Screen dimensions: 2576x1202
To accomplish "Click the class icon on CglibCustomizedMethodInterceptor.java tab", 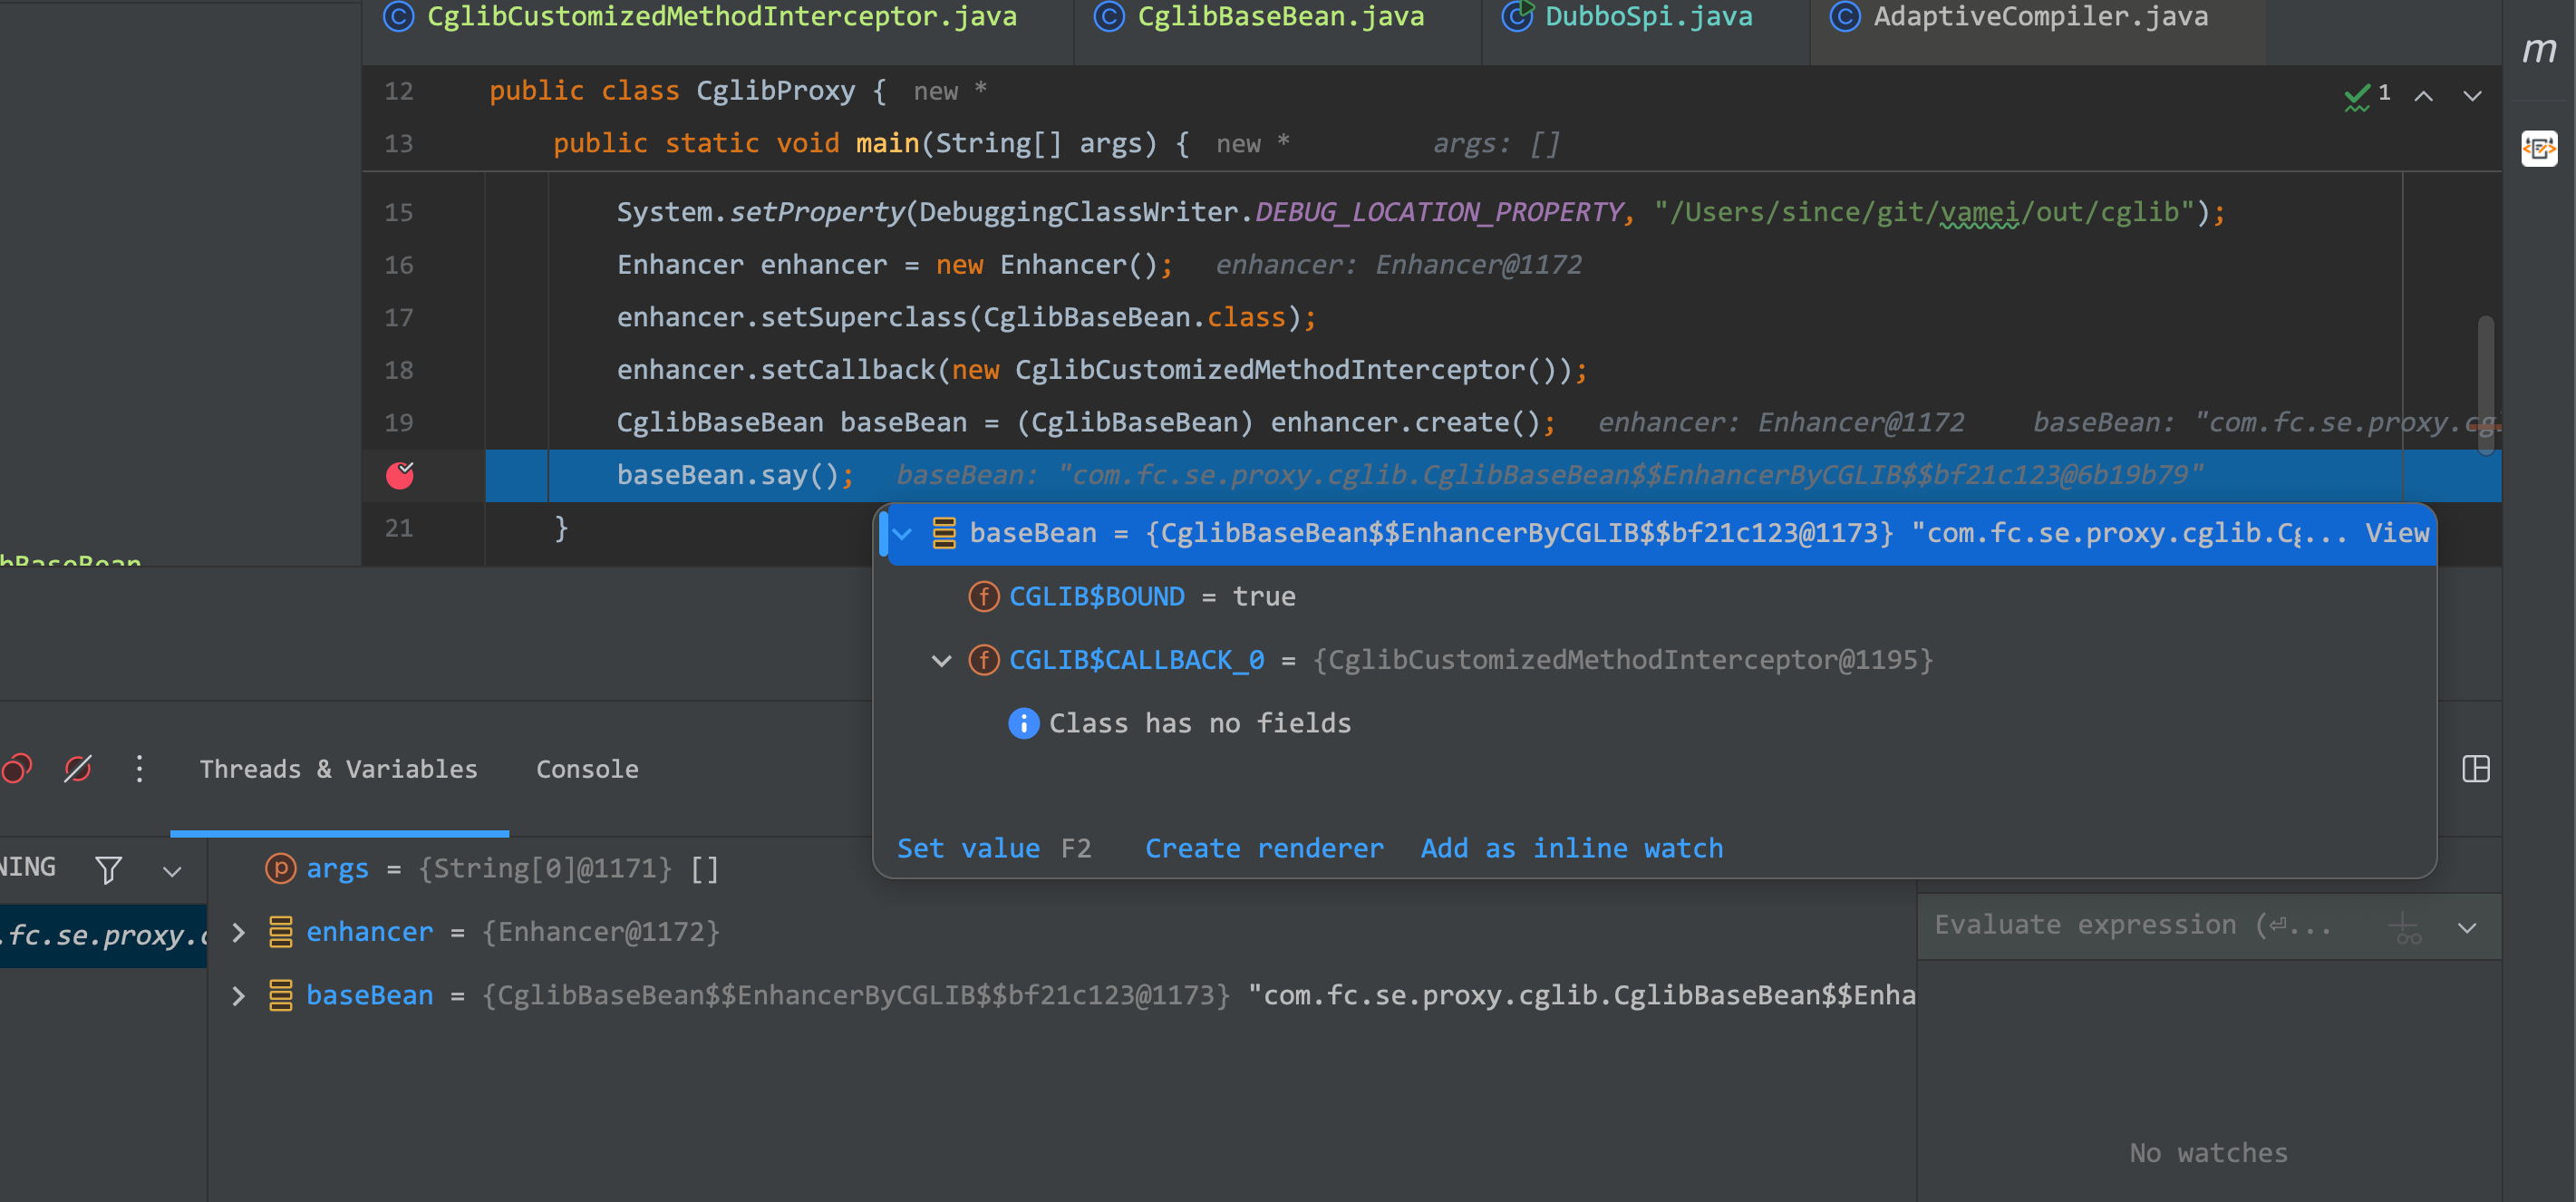I will 398,17.
